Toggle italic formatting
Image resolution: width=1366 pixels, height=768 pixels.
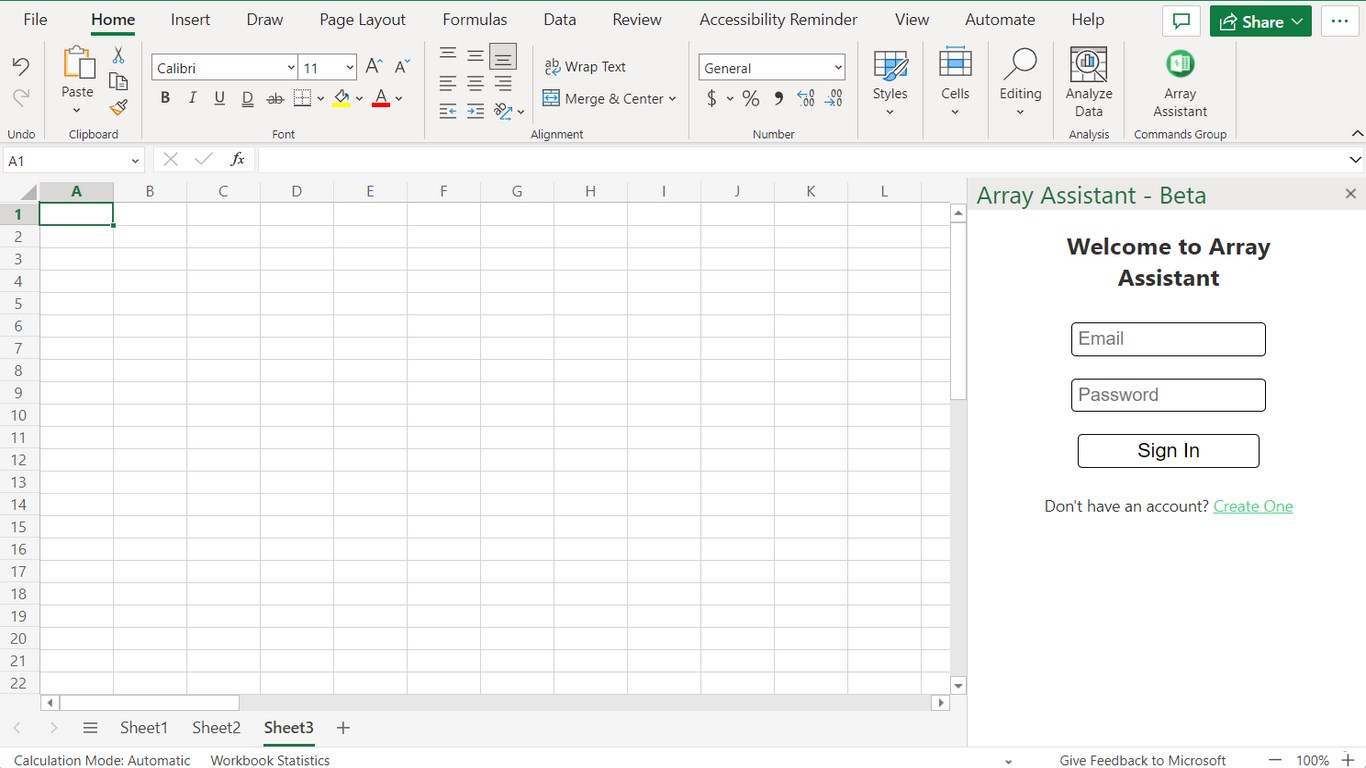(192, 98)
